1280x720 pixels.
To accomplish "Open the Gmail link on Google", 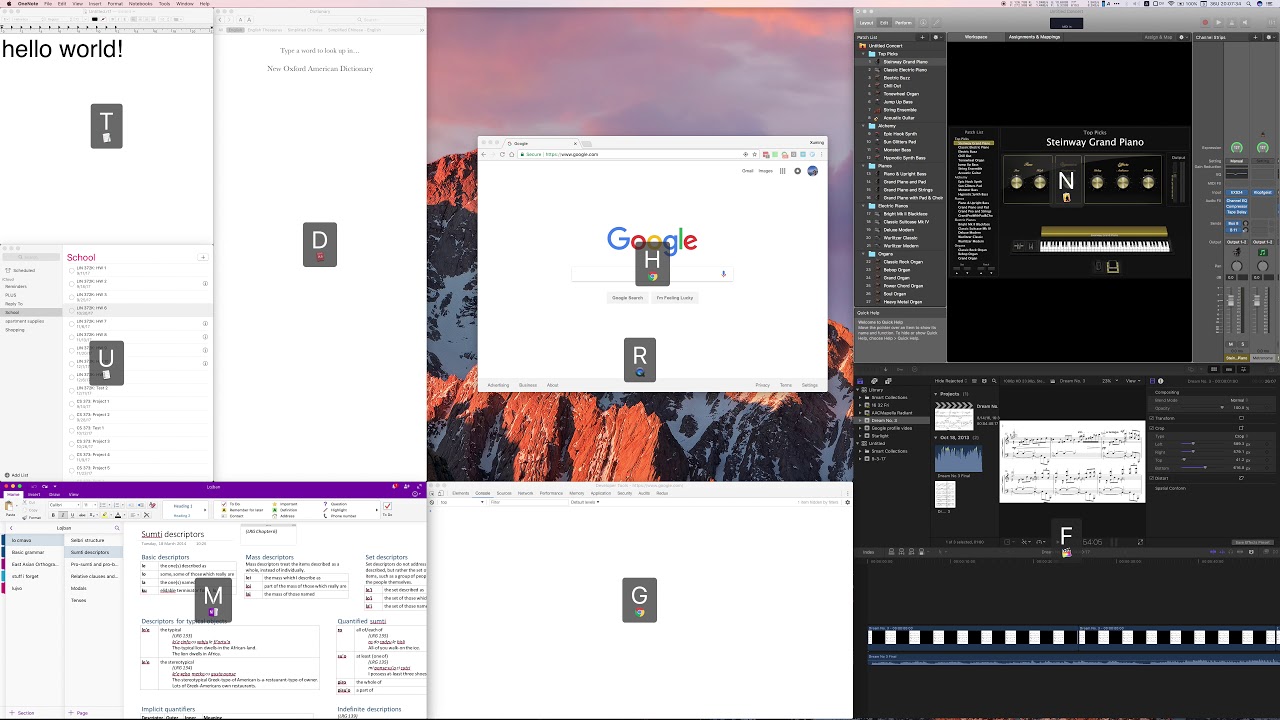I will click(x=747, y=171).
